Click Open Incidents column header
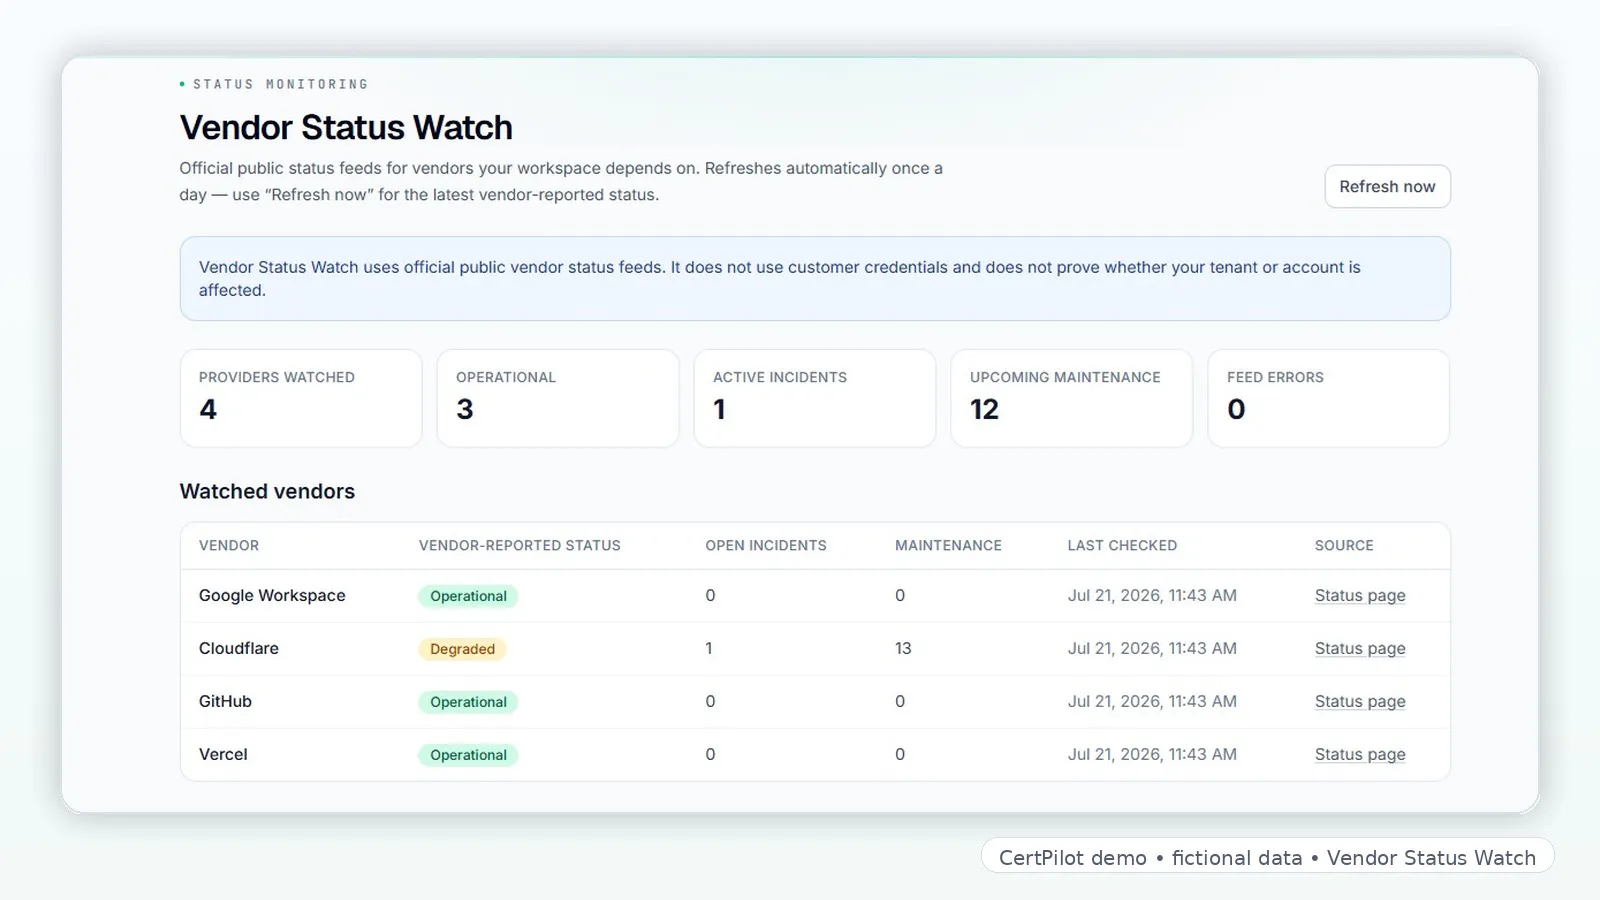This screenshot has width=1600, height=900. click(766, 546)
